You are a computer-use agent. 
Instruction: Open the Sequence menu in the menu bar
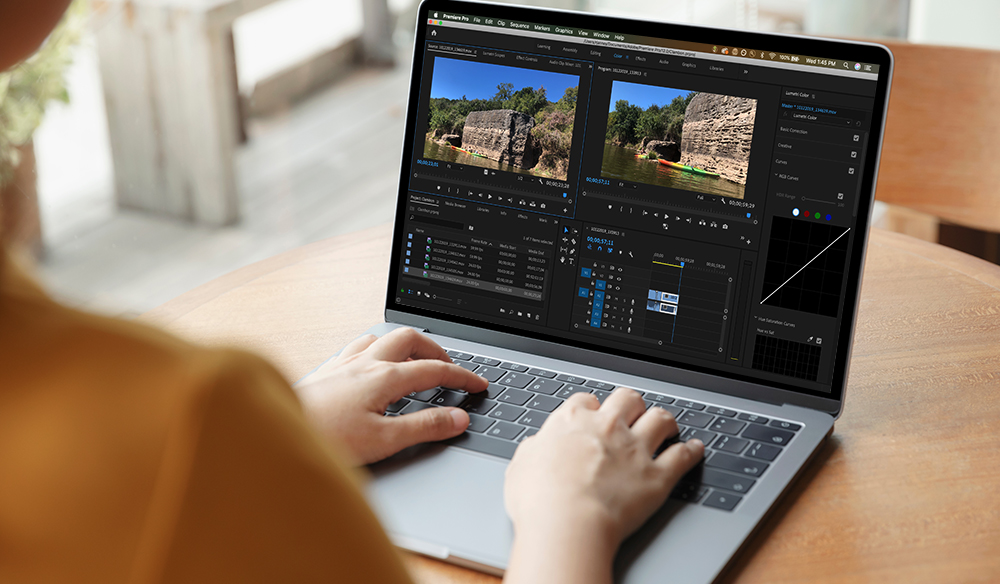(519, 26)
